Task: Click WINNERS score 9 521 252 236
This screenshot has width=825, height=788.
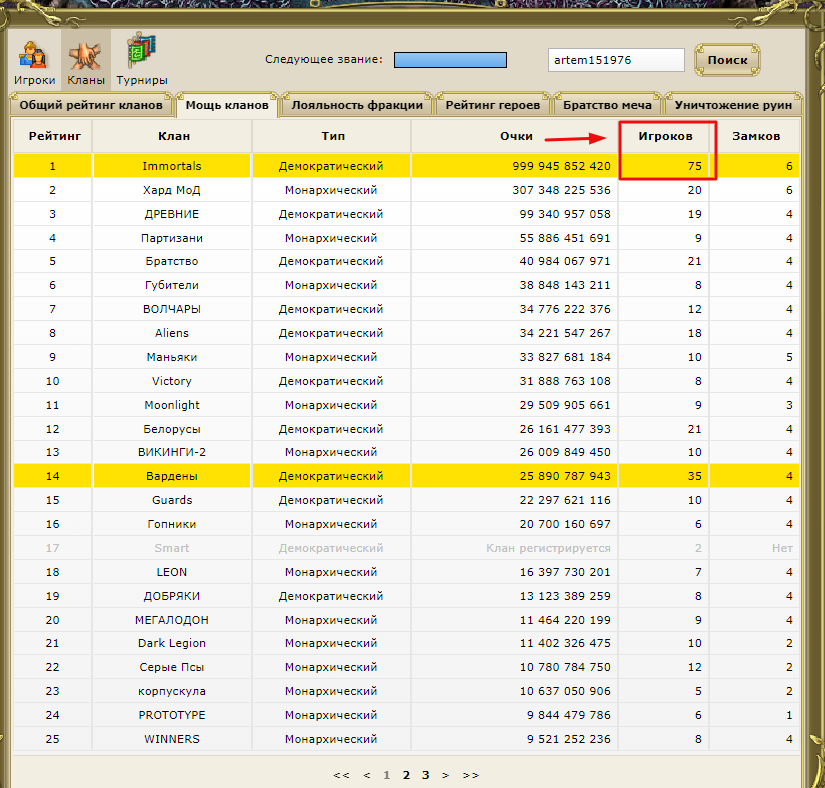Action: pyautogui.click(x=569, y=740)
